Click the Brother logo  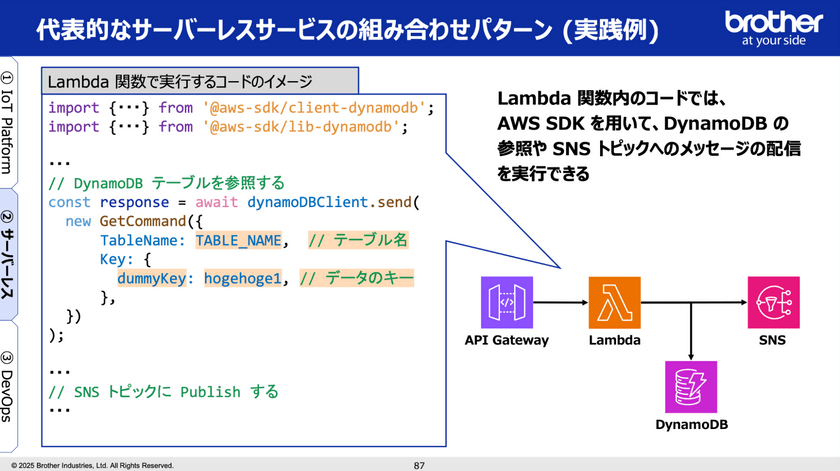(x=773, y=29)
